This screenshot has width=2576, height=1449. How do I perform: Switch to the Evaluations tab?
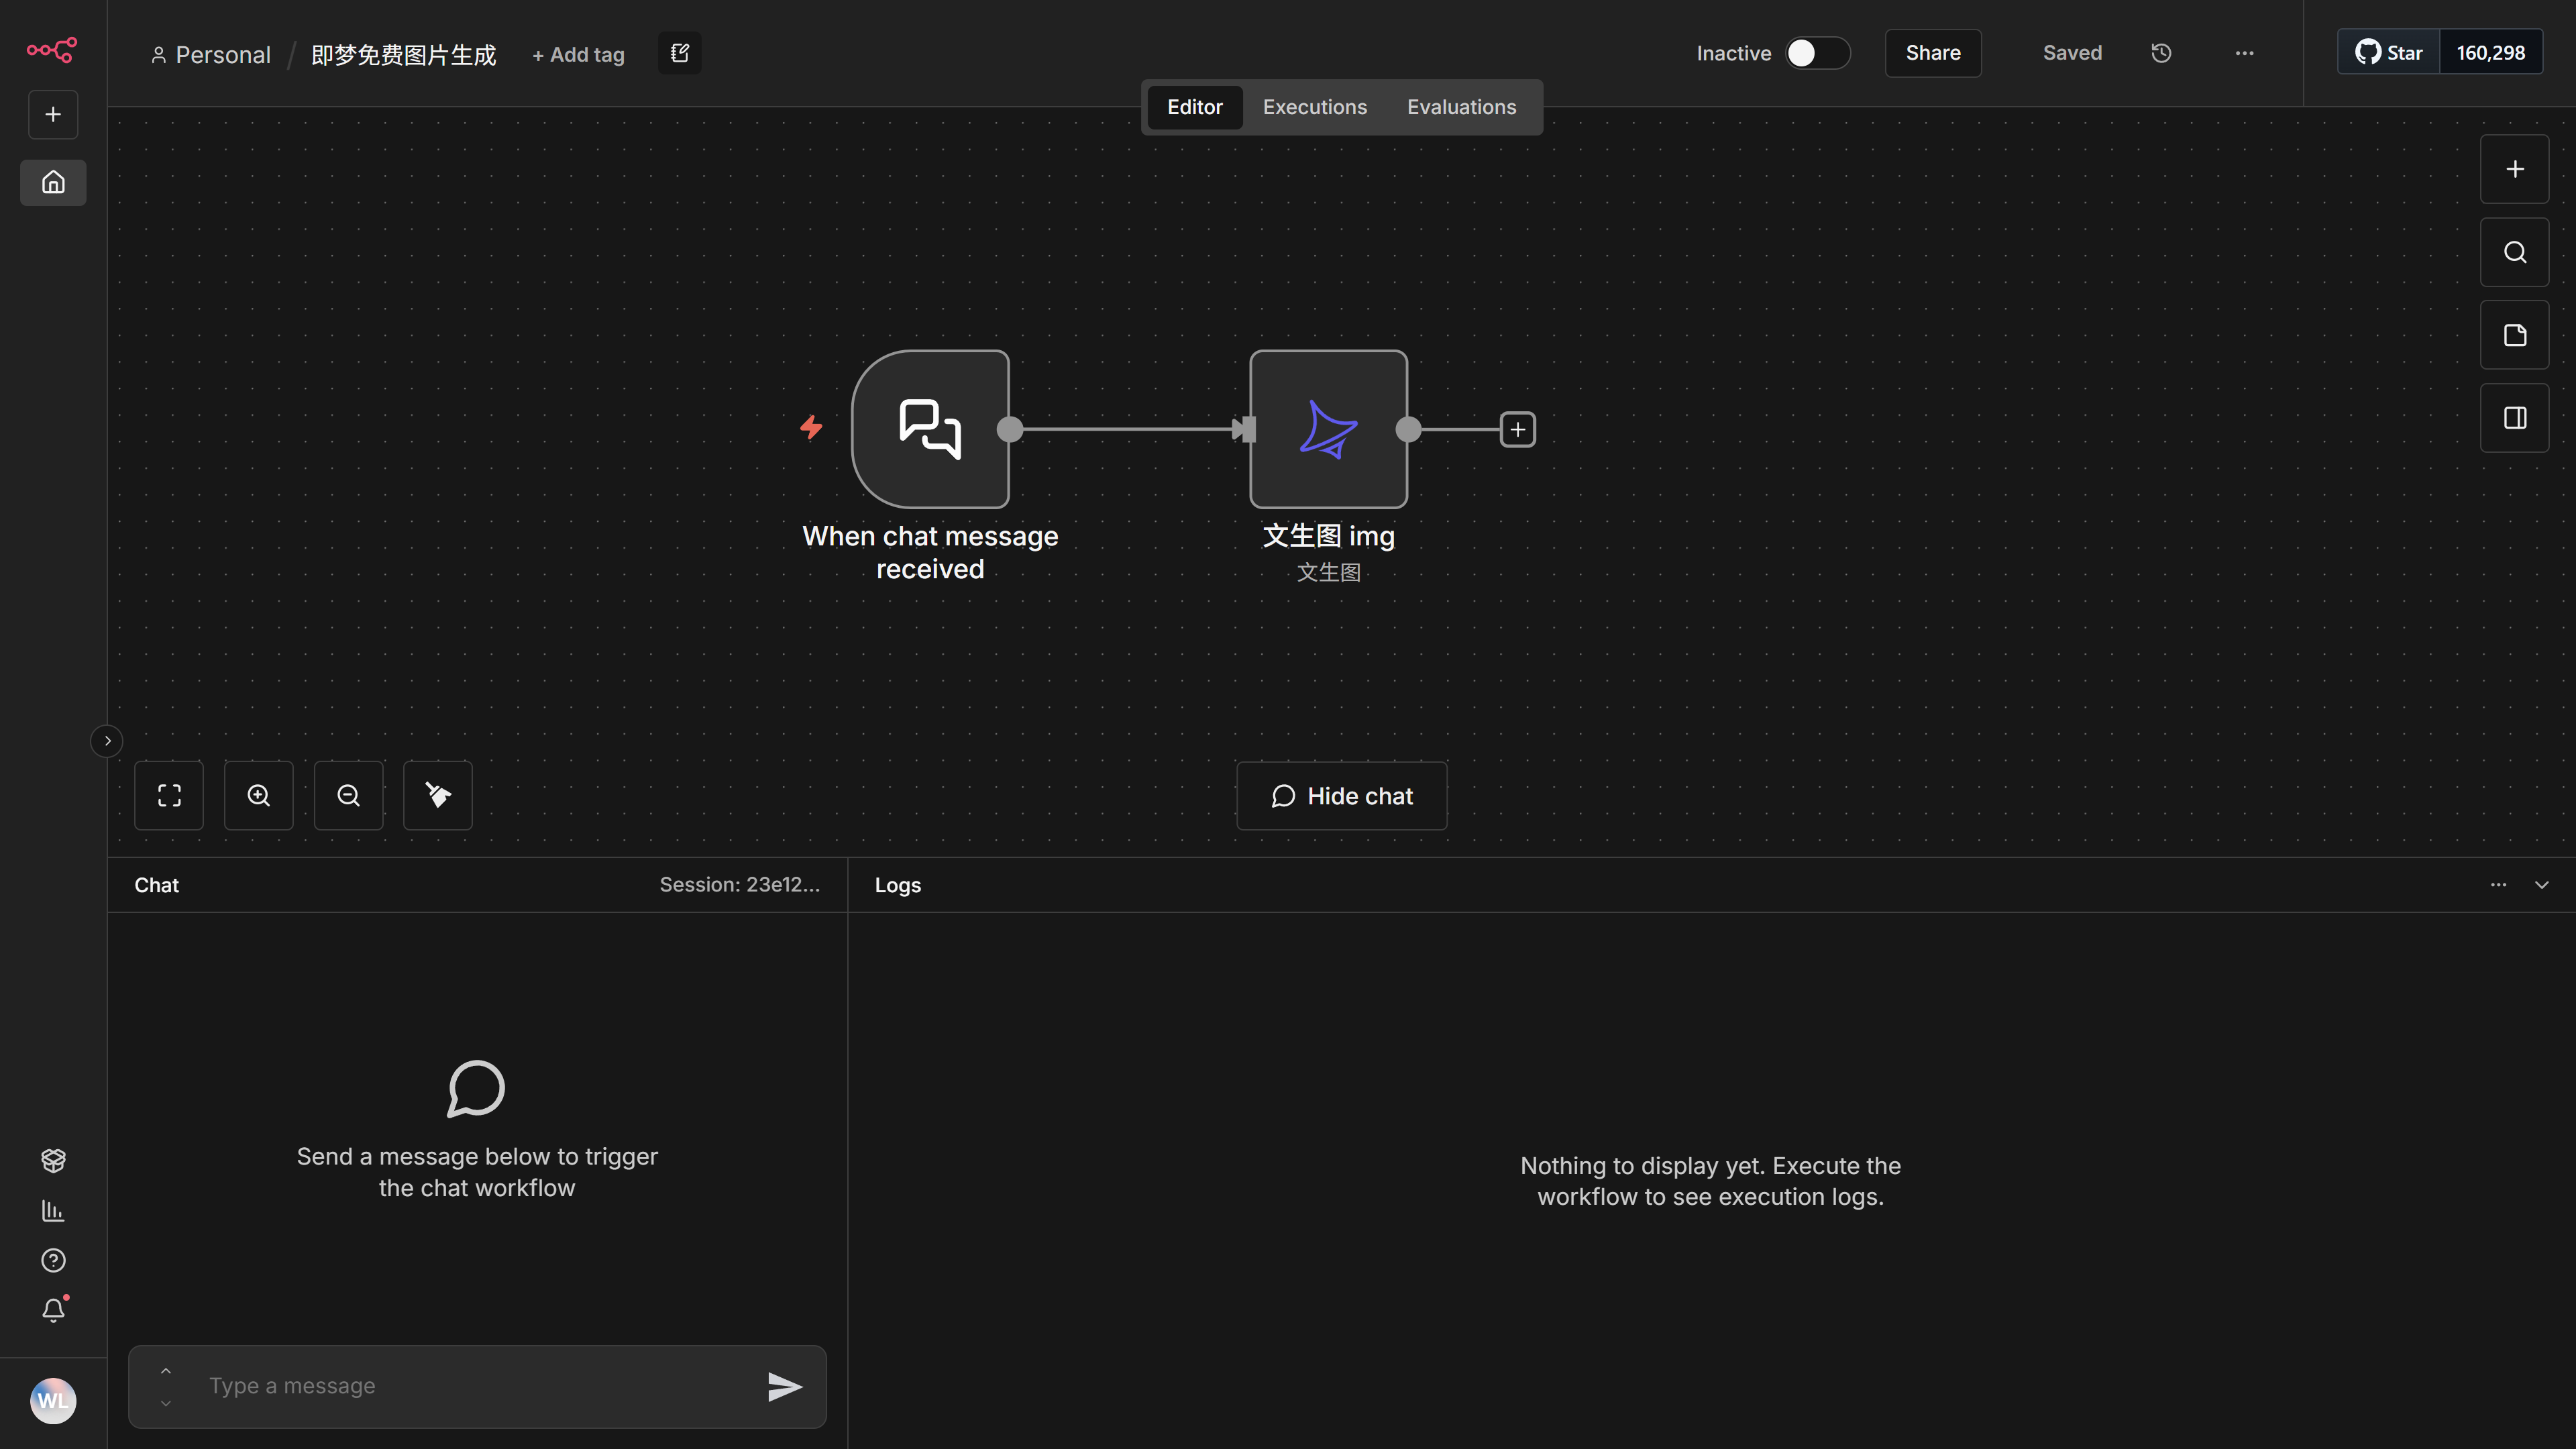(x=1461, y=107)
